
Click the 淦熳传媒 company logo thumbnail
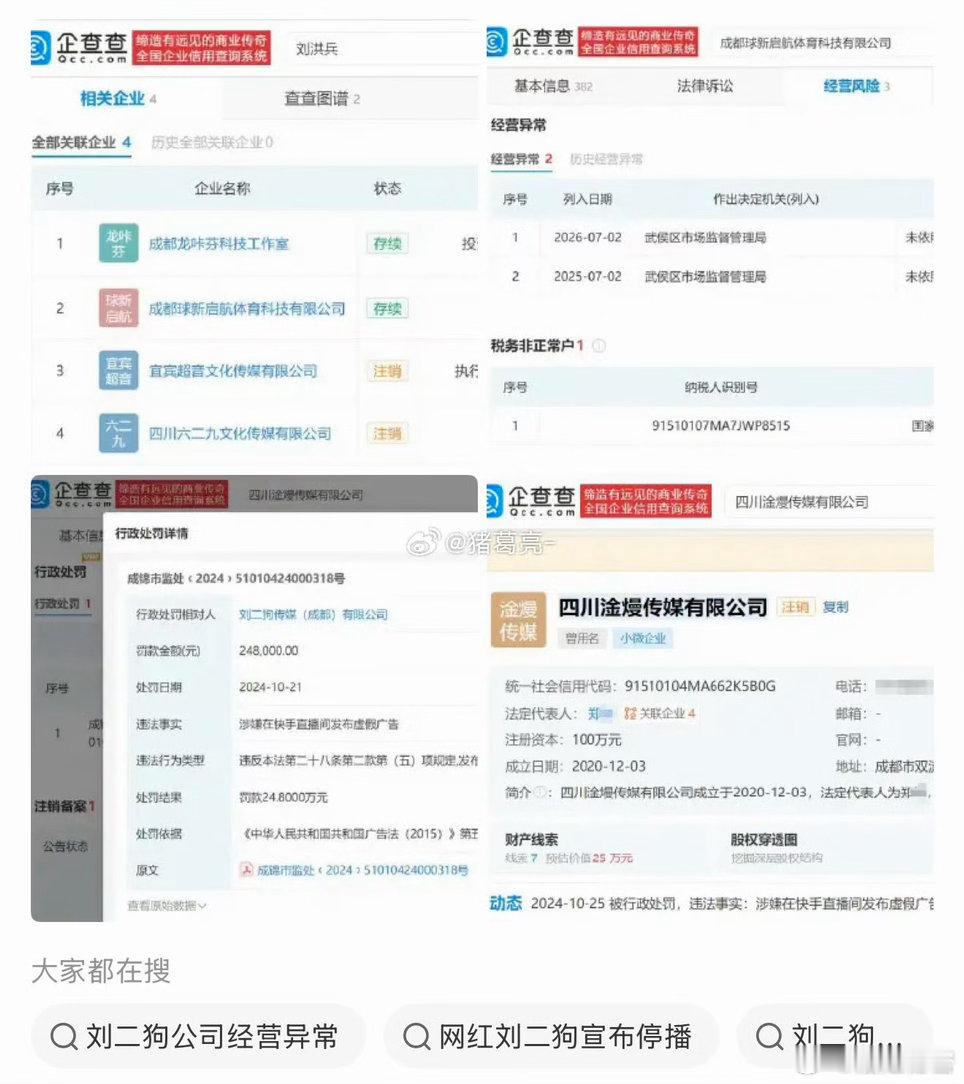[x=519, y=619]
